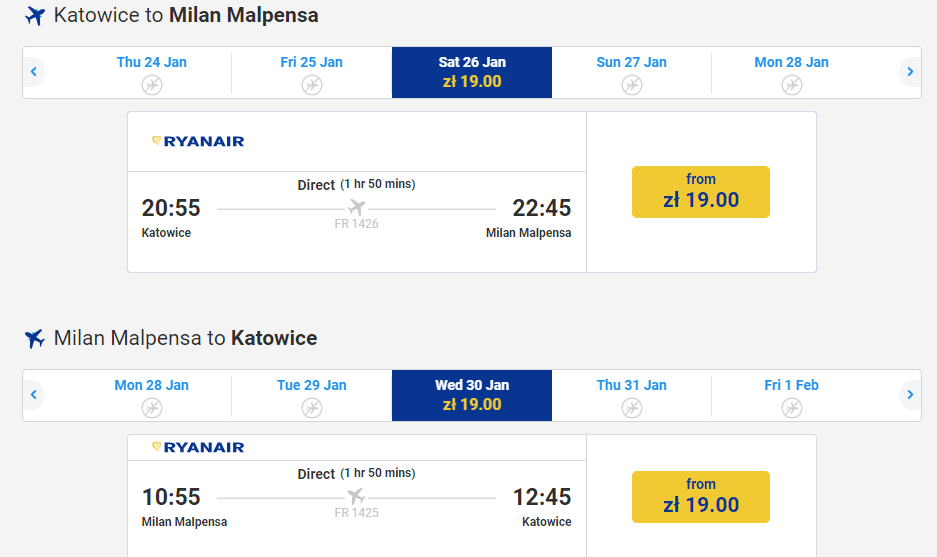Click the FR 1426 flight number
This screenshot has height=557, width=937.
pos(356,224)
